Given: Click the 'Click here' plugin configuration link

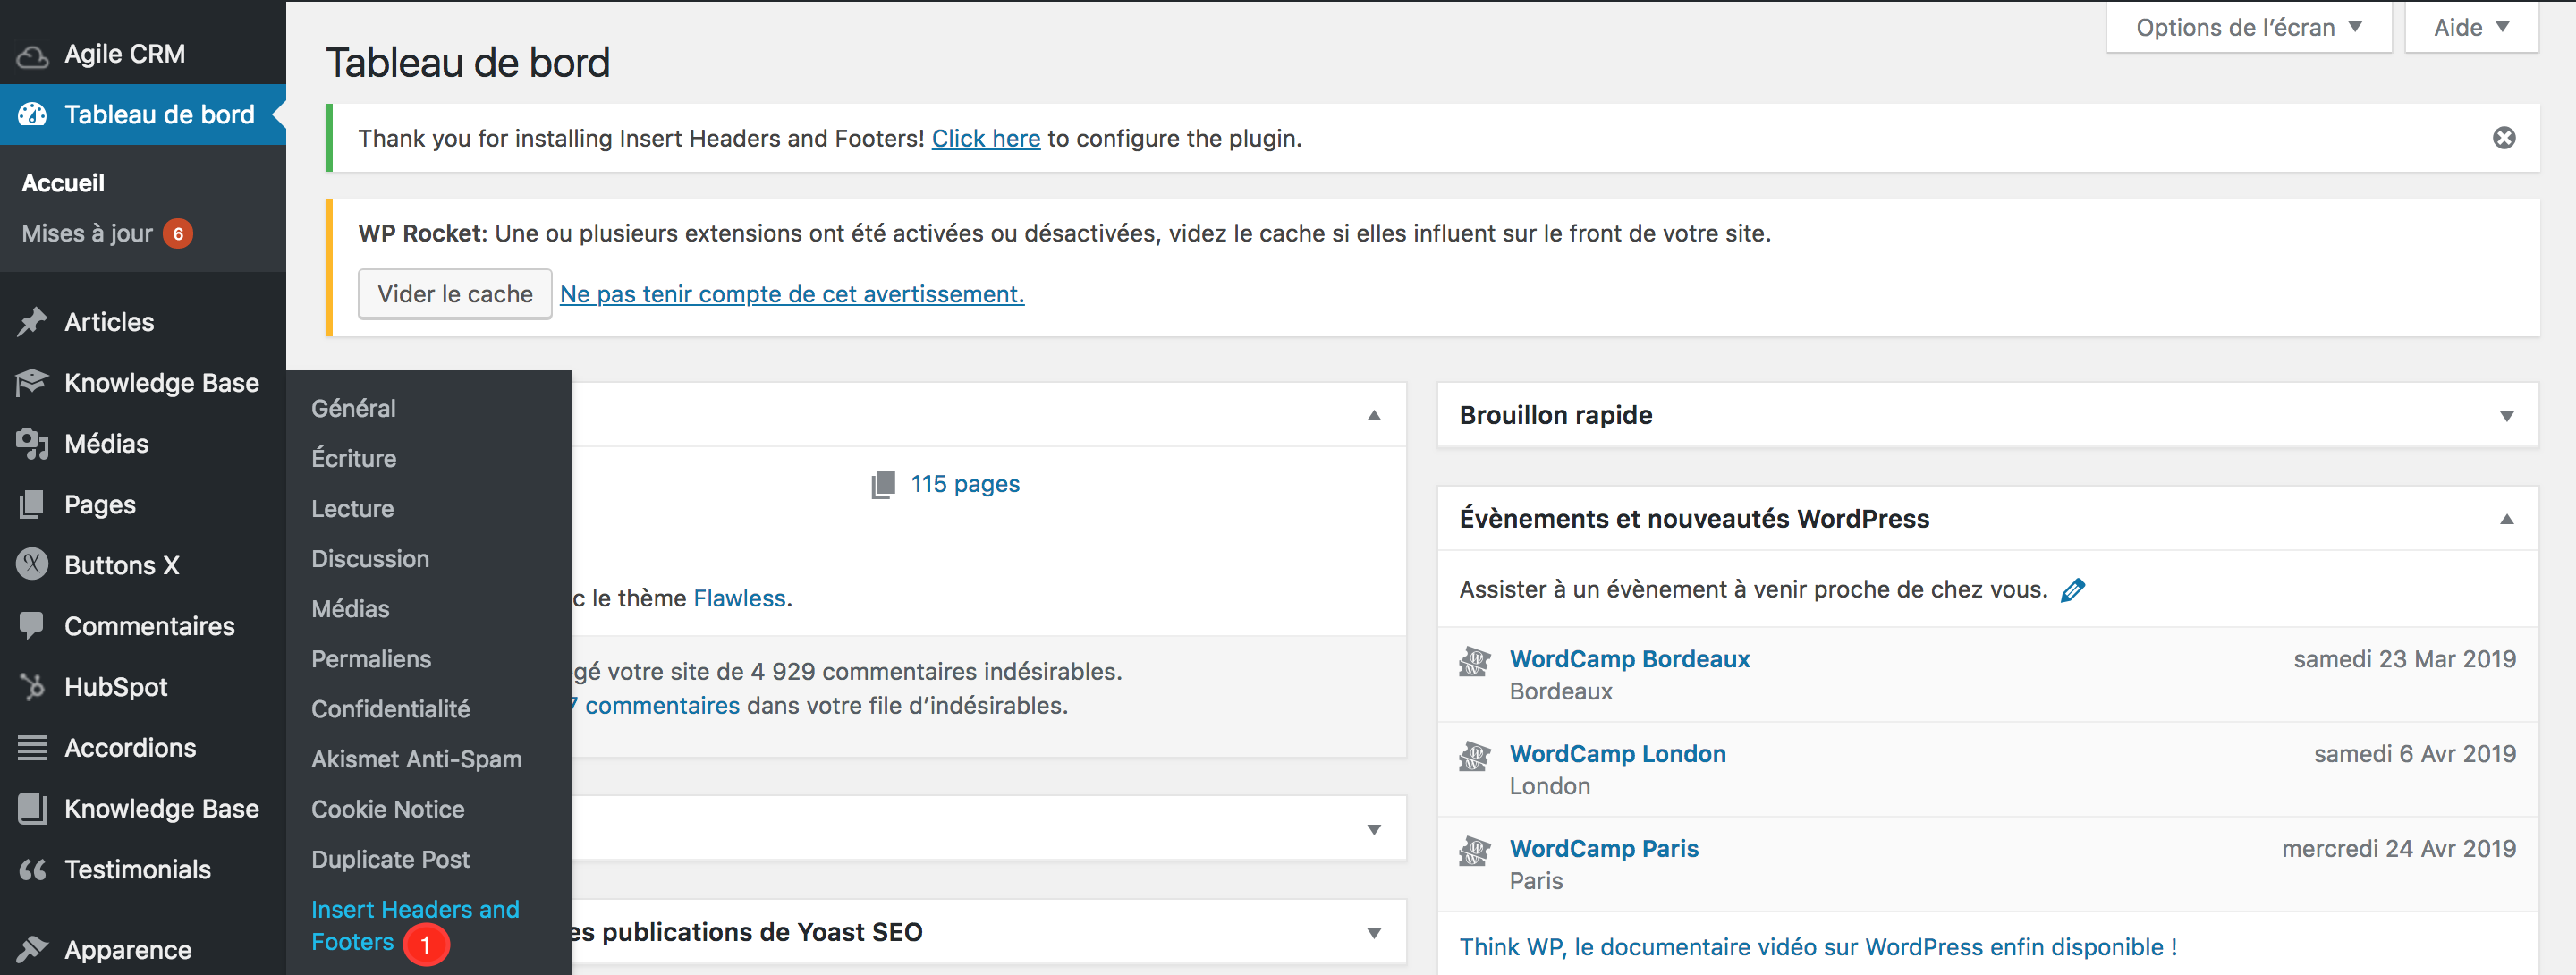Looking at the screenshot, I should pyautogui.click(x=986, y=138).
